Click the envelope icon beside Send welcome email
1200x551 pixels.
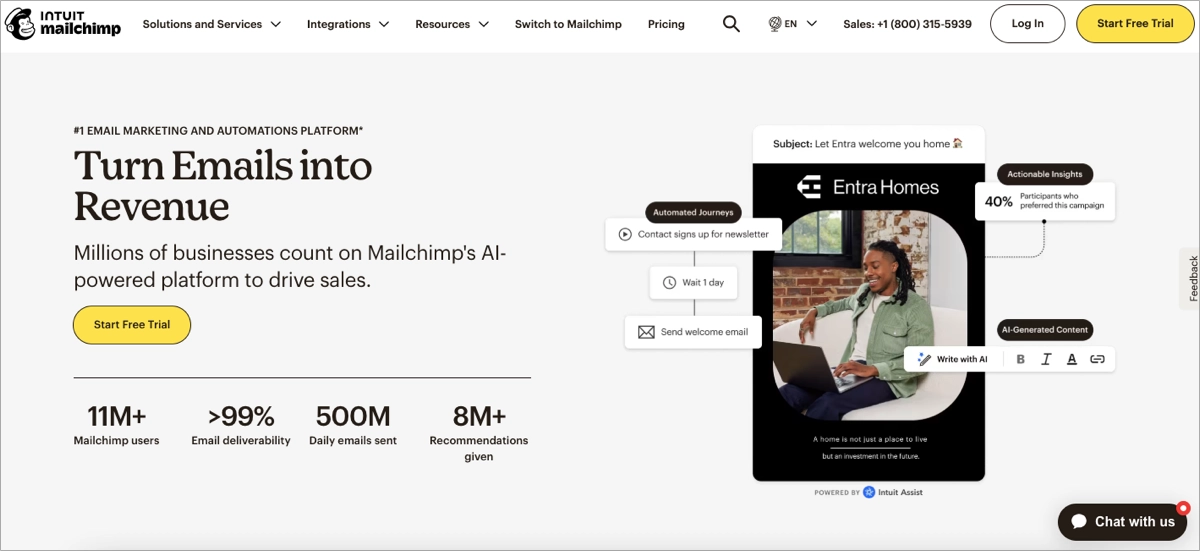(x=646, y=332)
